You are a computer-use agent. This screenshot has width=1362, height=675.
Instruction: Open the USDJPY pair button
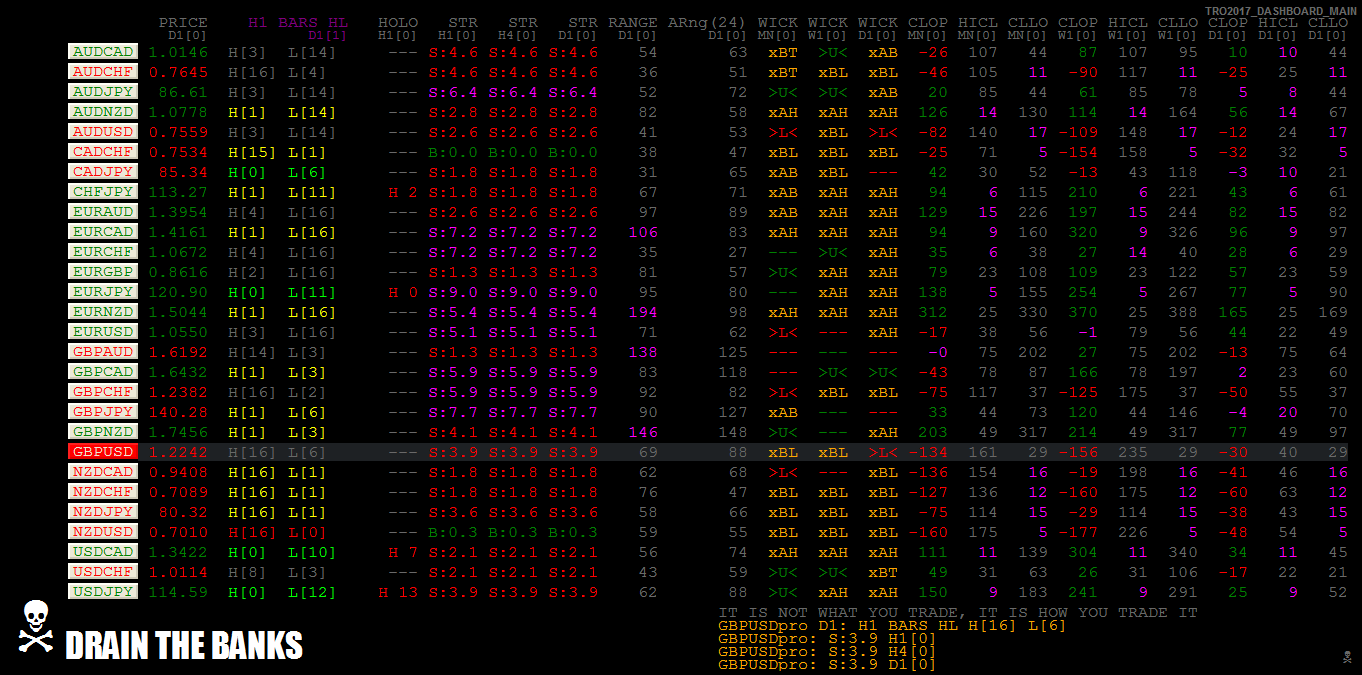[102, 592]
